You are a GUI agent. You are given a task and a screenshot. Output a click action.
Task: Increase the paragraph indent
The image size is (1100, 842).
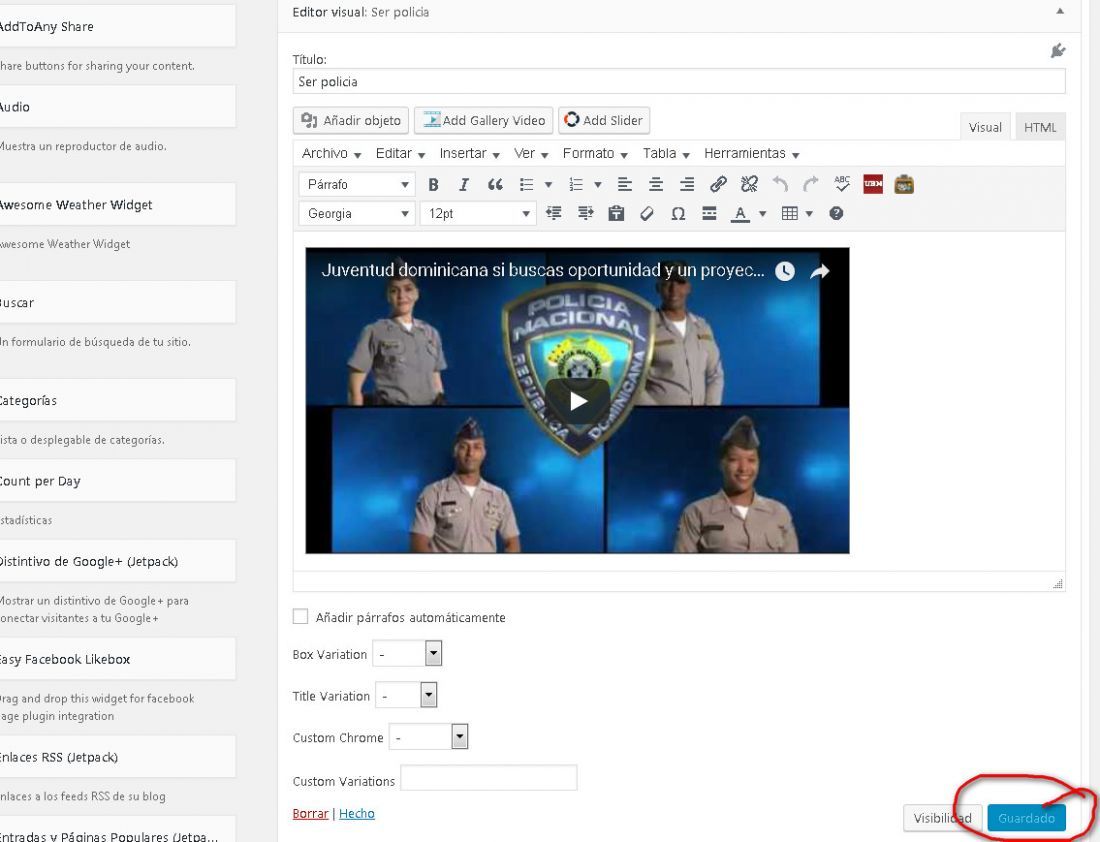585,213
